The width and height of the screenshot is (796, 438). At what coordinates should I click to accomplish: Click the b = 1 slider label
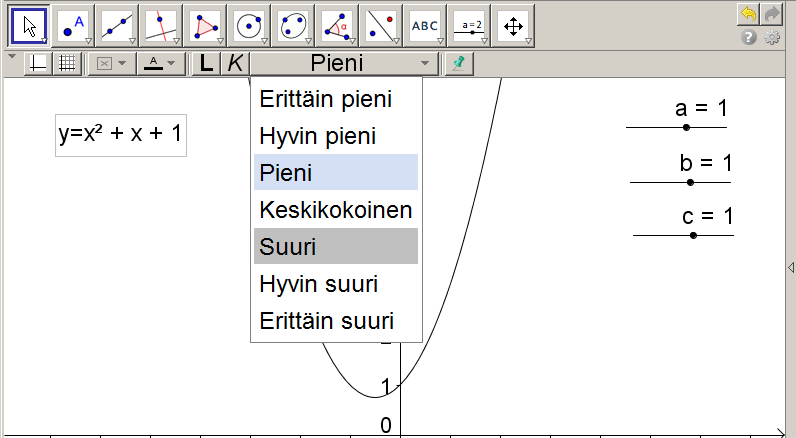pos(706,163)
